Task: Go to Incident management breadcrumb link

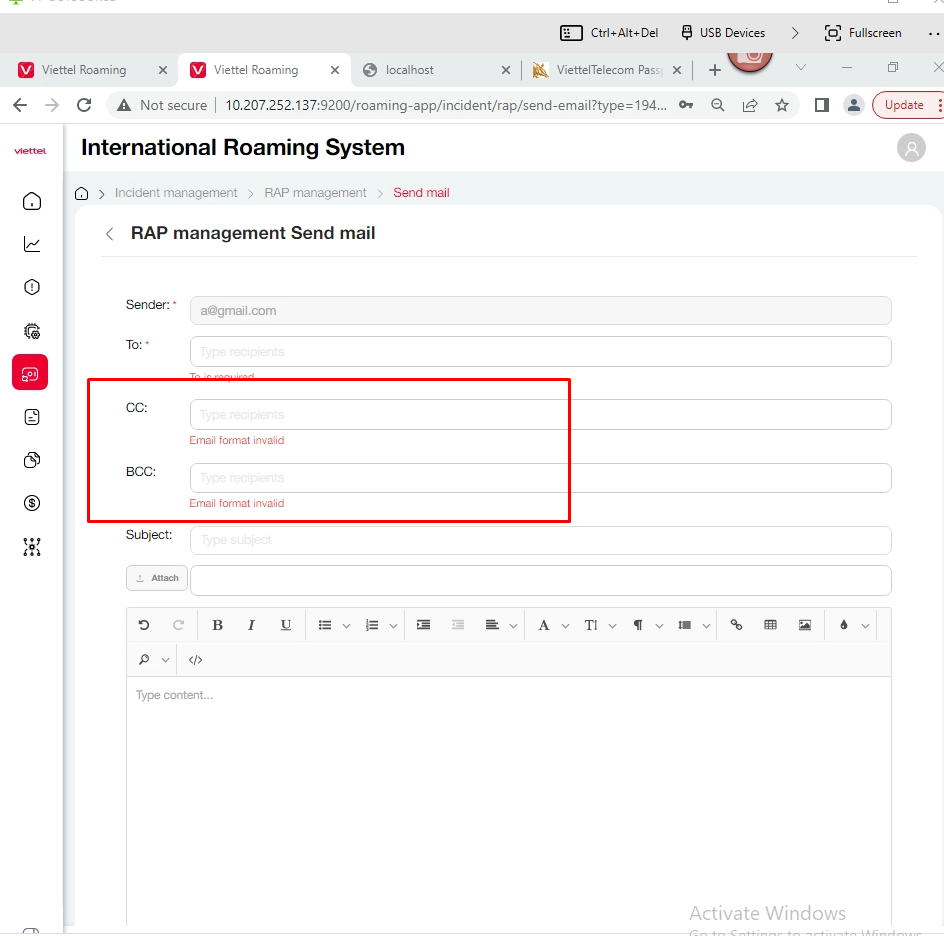Action: (176, 193)
